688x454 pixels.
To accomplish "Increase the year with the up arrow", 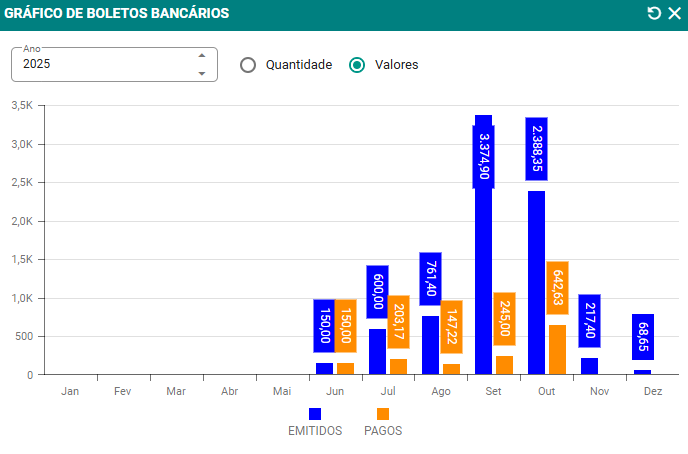I will 202,55.
